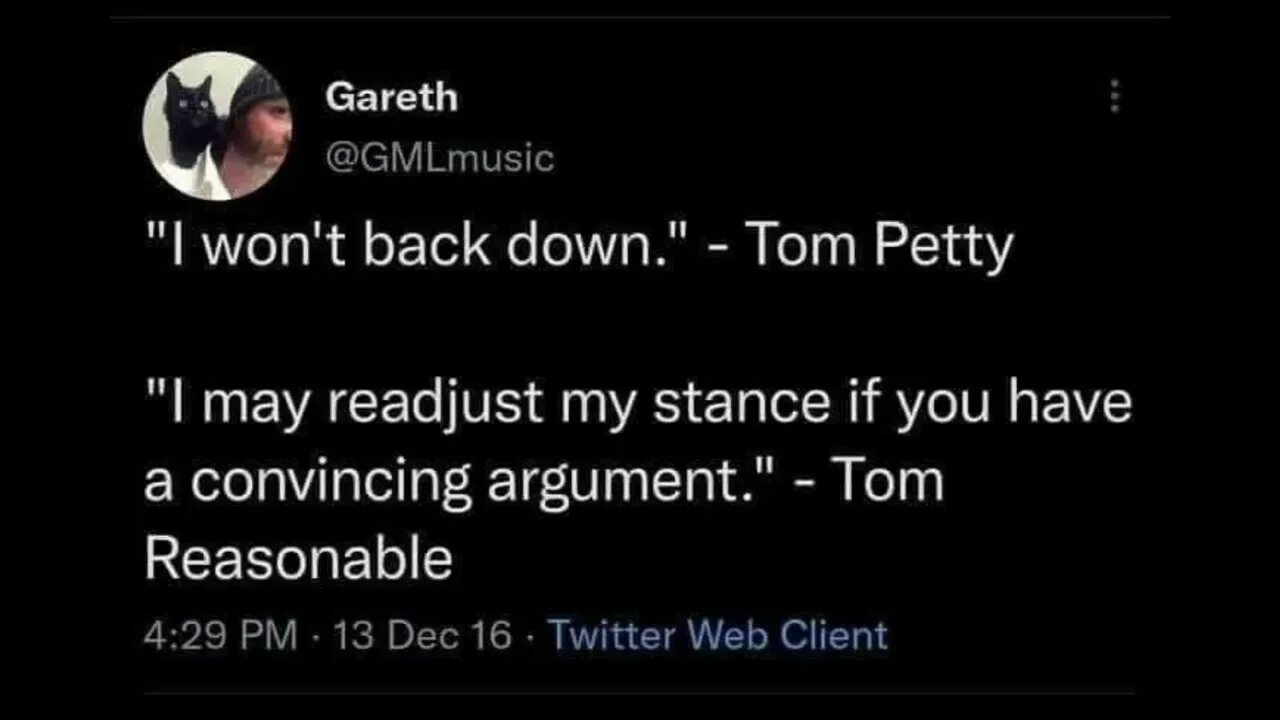
Task: Click Gareth's round profile avatar
Action: (217, 125)
